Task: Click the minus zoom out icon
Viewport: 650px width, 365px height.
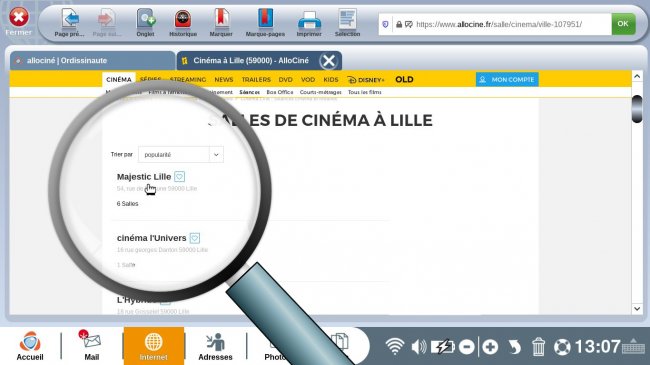Action: point(467,347)
